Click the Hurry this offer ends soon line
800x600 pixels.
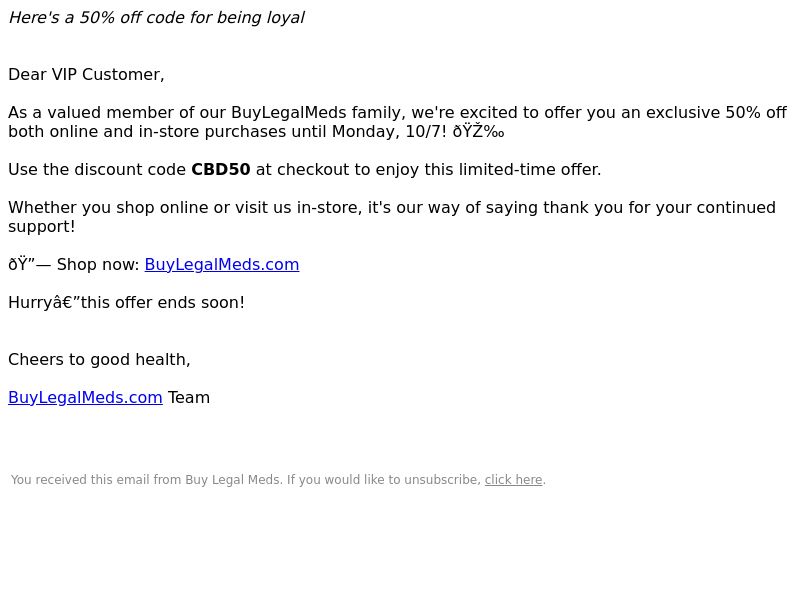(x=127, y=303)
